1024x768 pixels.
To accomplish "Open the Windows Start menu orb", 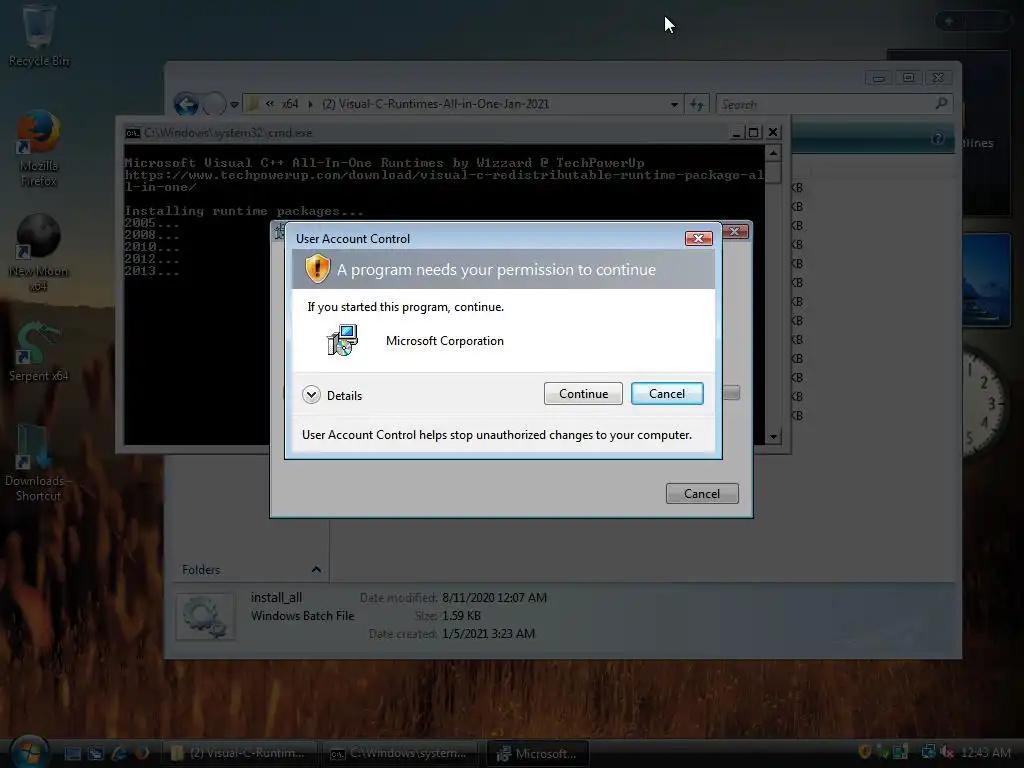I will click(29, 752).
